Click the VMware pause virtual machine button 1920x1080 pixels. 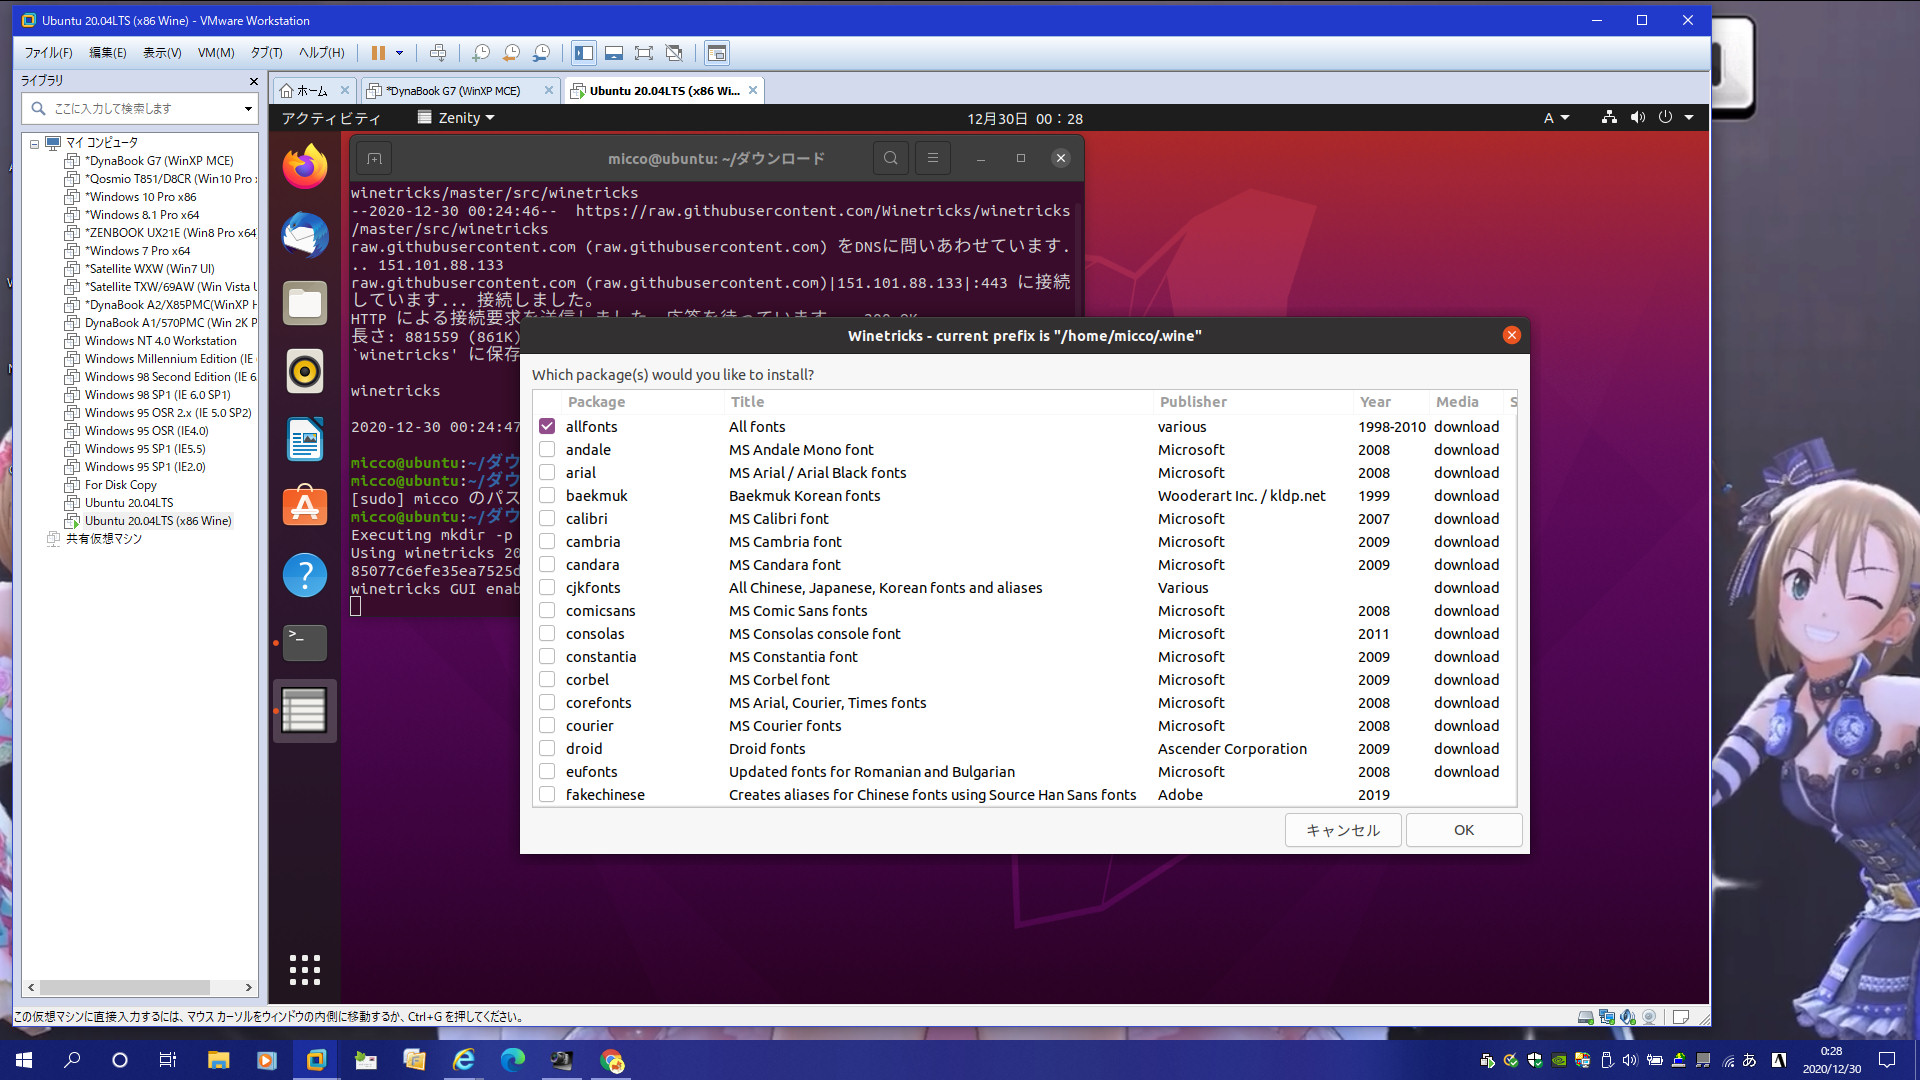[378, 53]
